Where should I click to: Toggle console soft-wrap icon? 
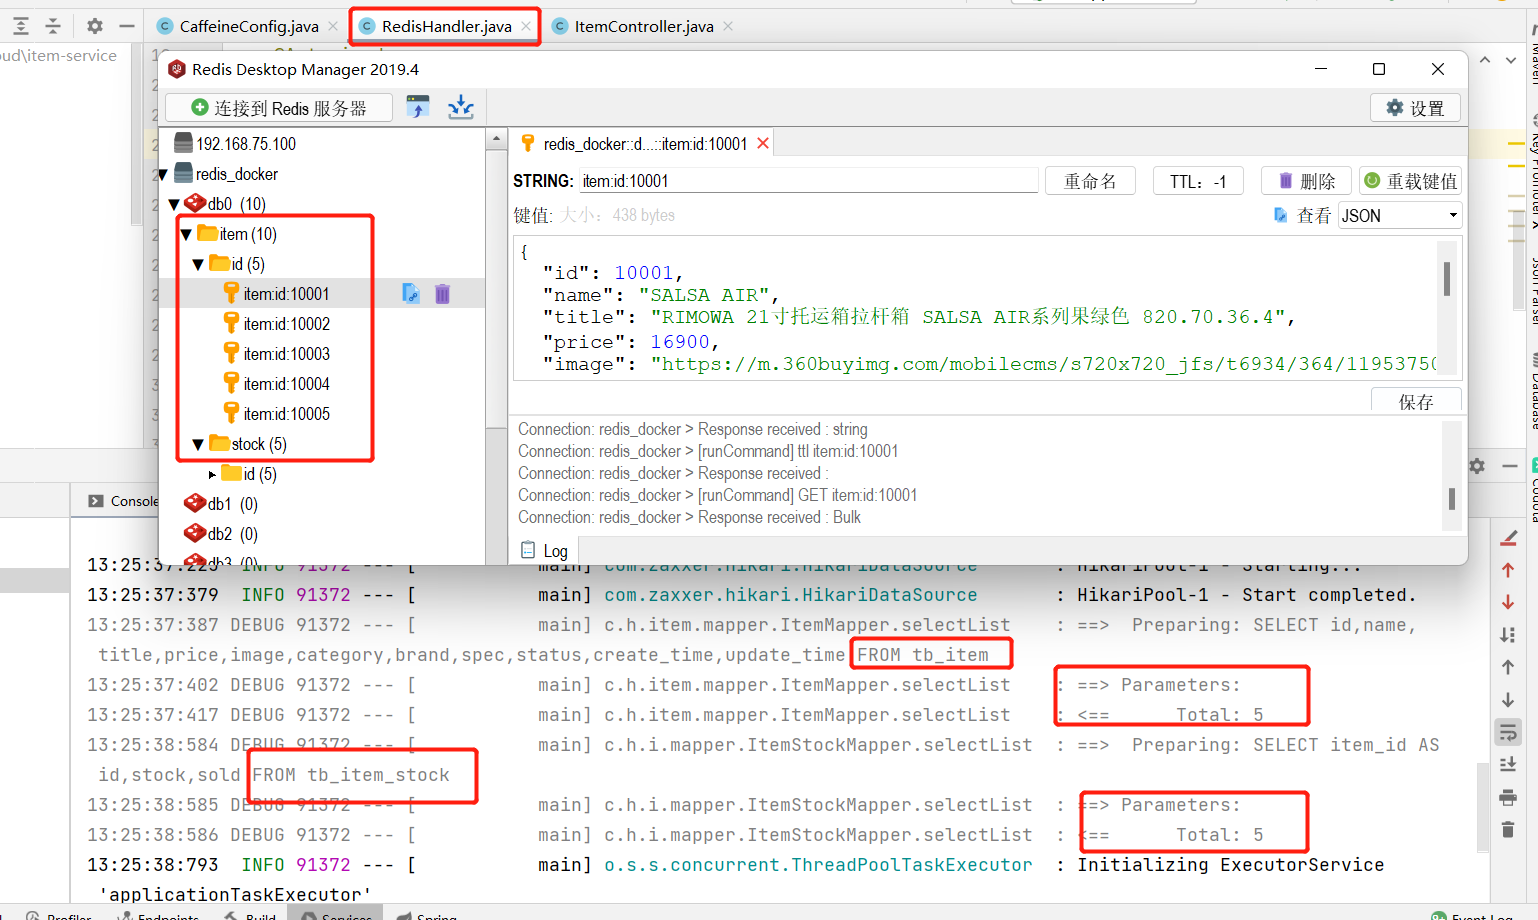(x=1508, y=732)
